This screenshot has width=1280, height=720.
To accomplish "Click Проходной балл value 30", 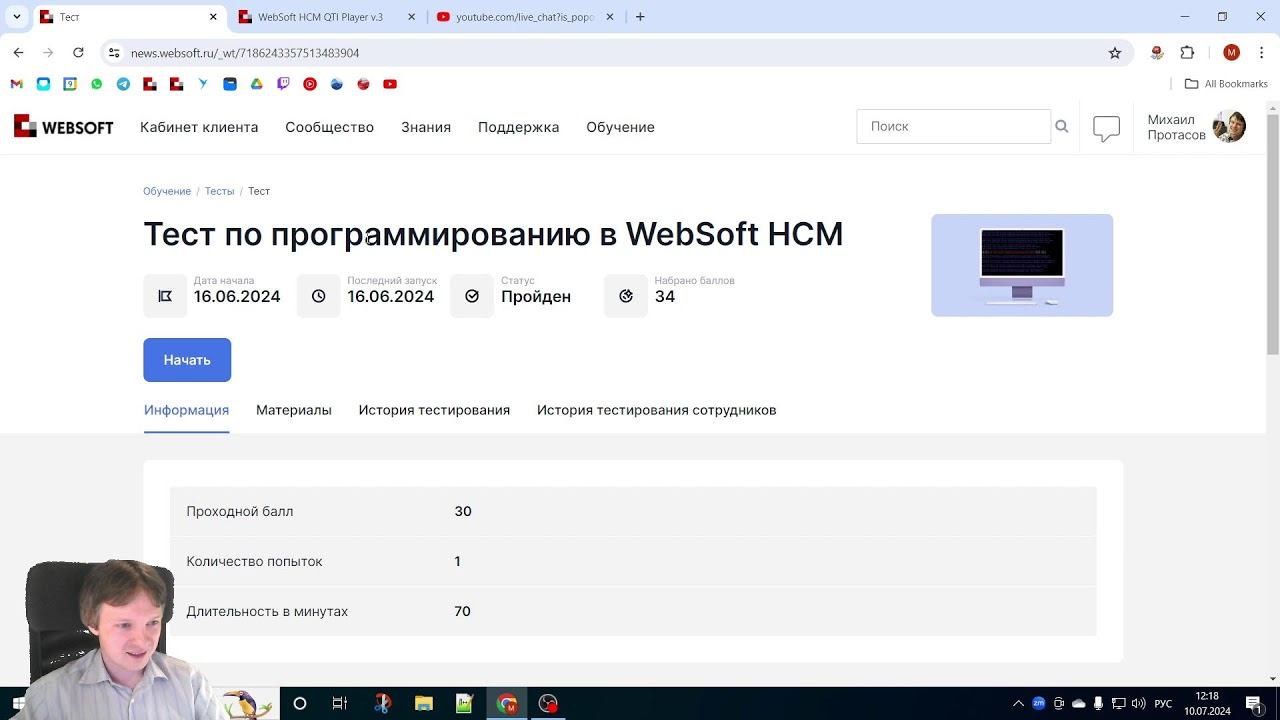I will pos(463,511).
